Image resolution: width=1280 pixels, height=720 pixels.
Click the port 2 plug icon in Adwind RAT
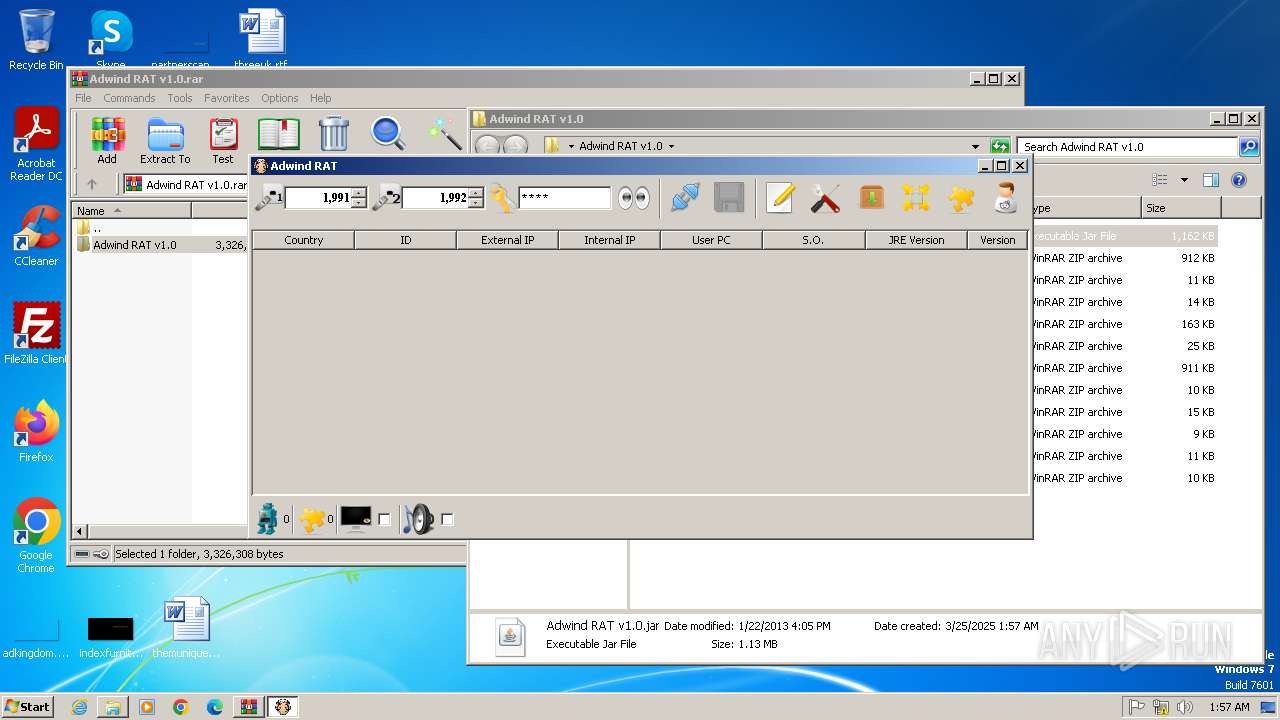(x=386, y=197)
